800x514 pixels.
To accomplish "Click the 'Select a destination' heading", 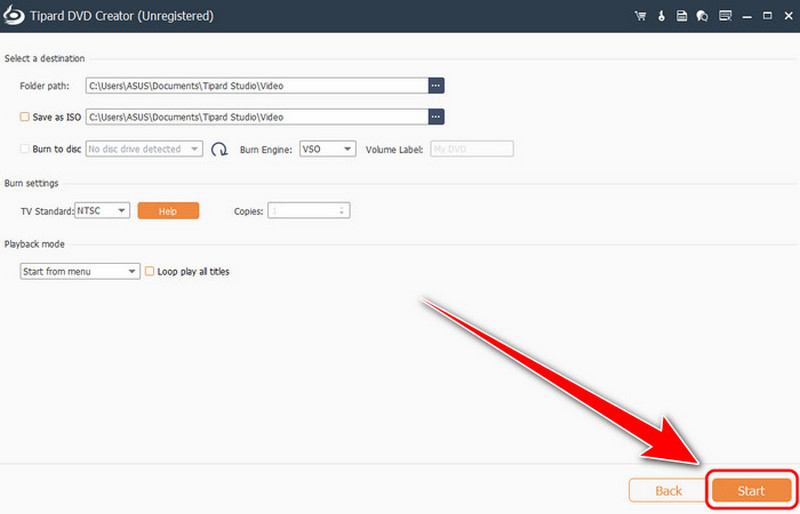I will (x=45, y=58).
